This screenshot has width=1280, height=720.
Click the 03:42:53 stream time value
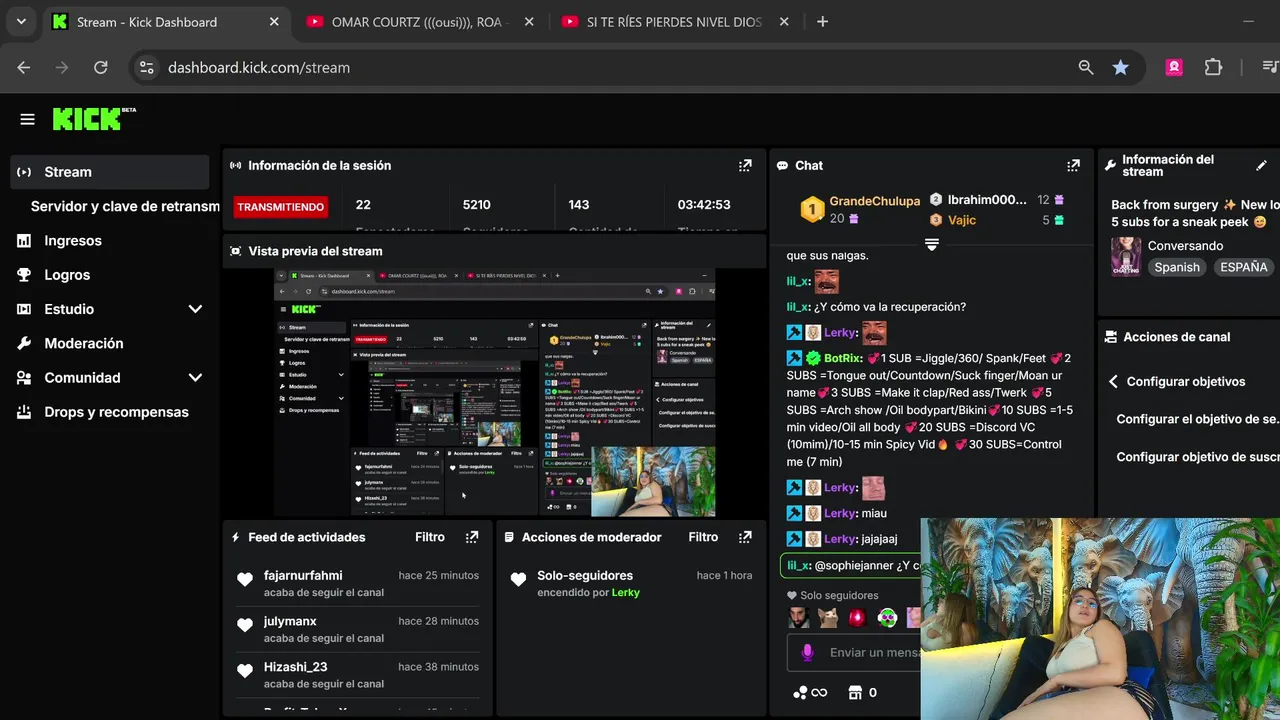coord(704,204)
